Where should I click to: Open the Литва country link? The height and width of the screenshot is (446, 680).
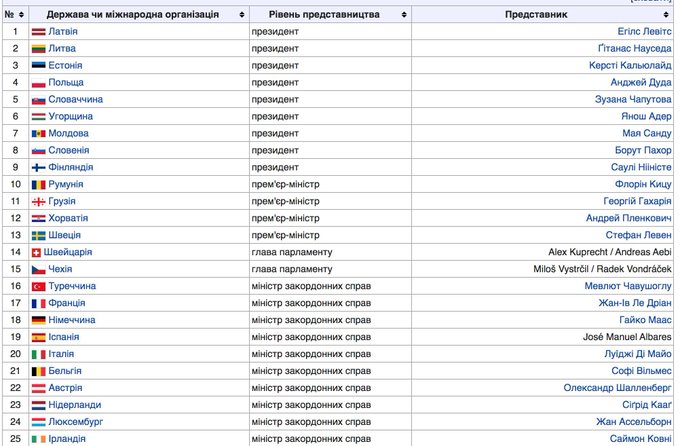[62, 49]
